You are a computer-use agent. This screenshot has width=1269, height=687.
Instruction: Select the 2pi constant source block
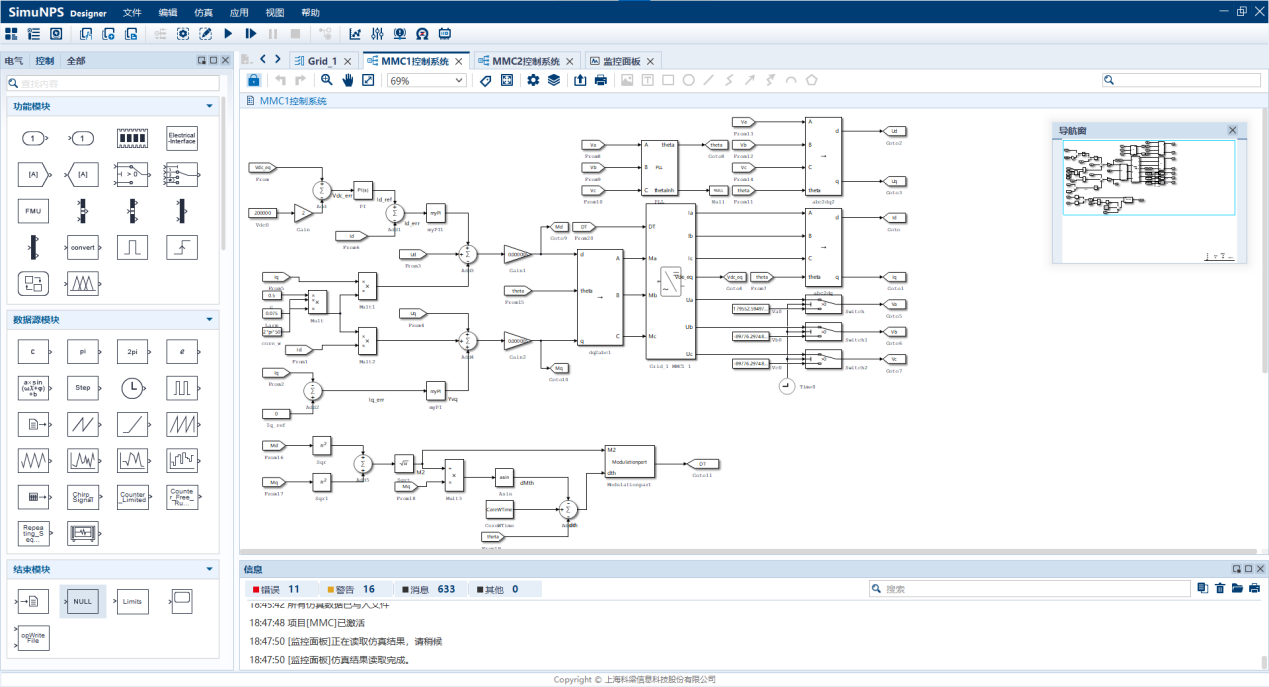pos(133,352)
